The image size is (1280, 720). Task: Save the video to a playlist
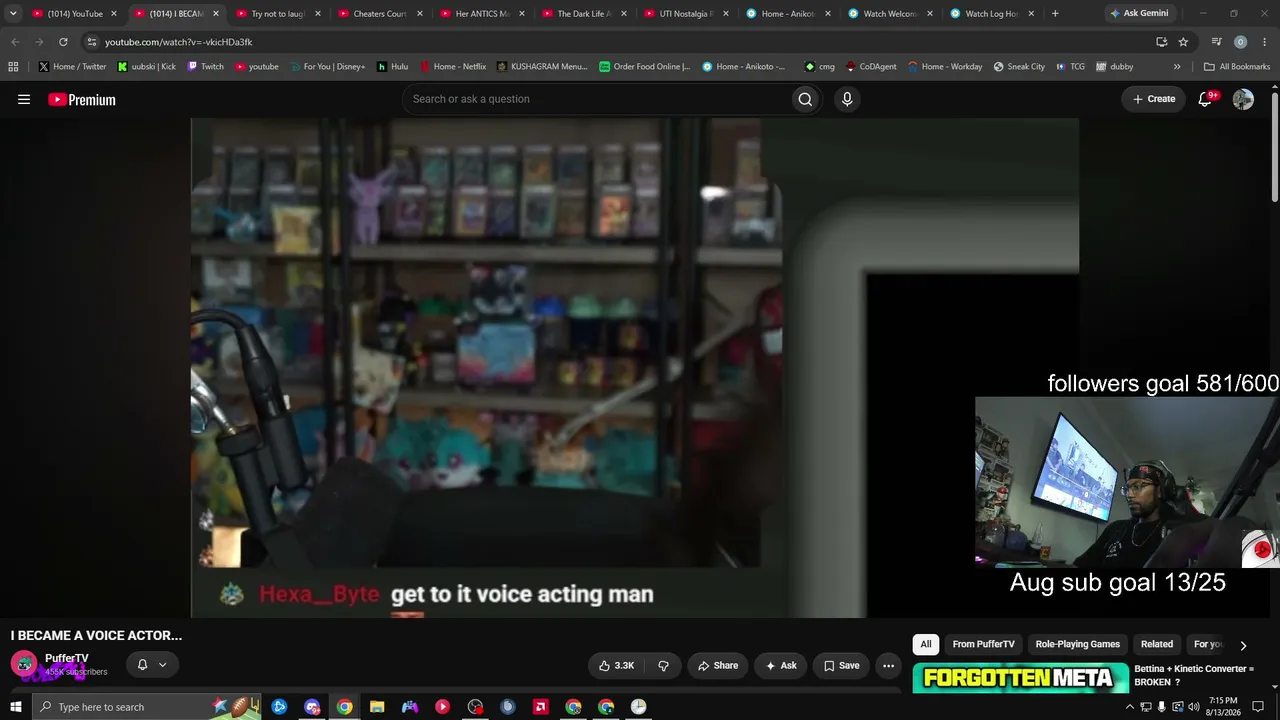pos(841,665)
